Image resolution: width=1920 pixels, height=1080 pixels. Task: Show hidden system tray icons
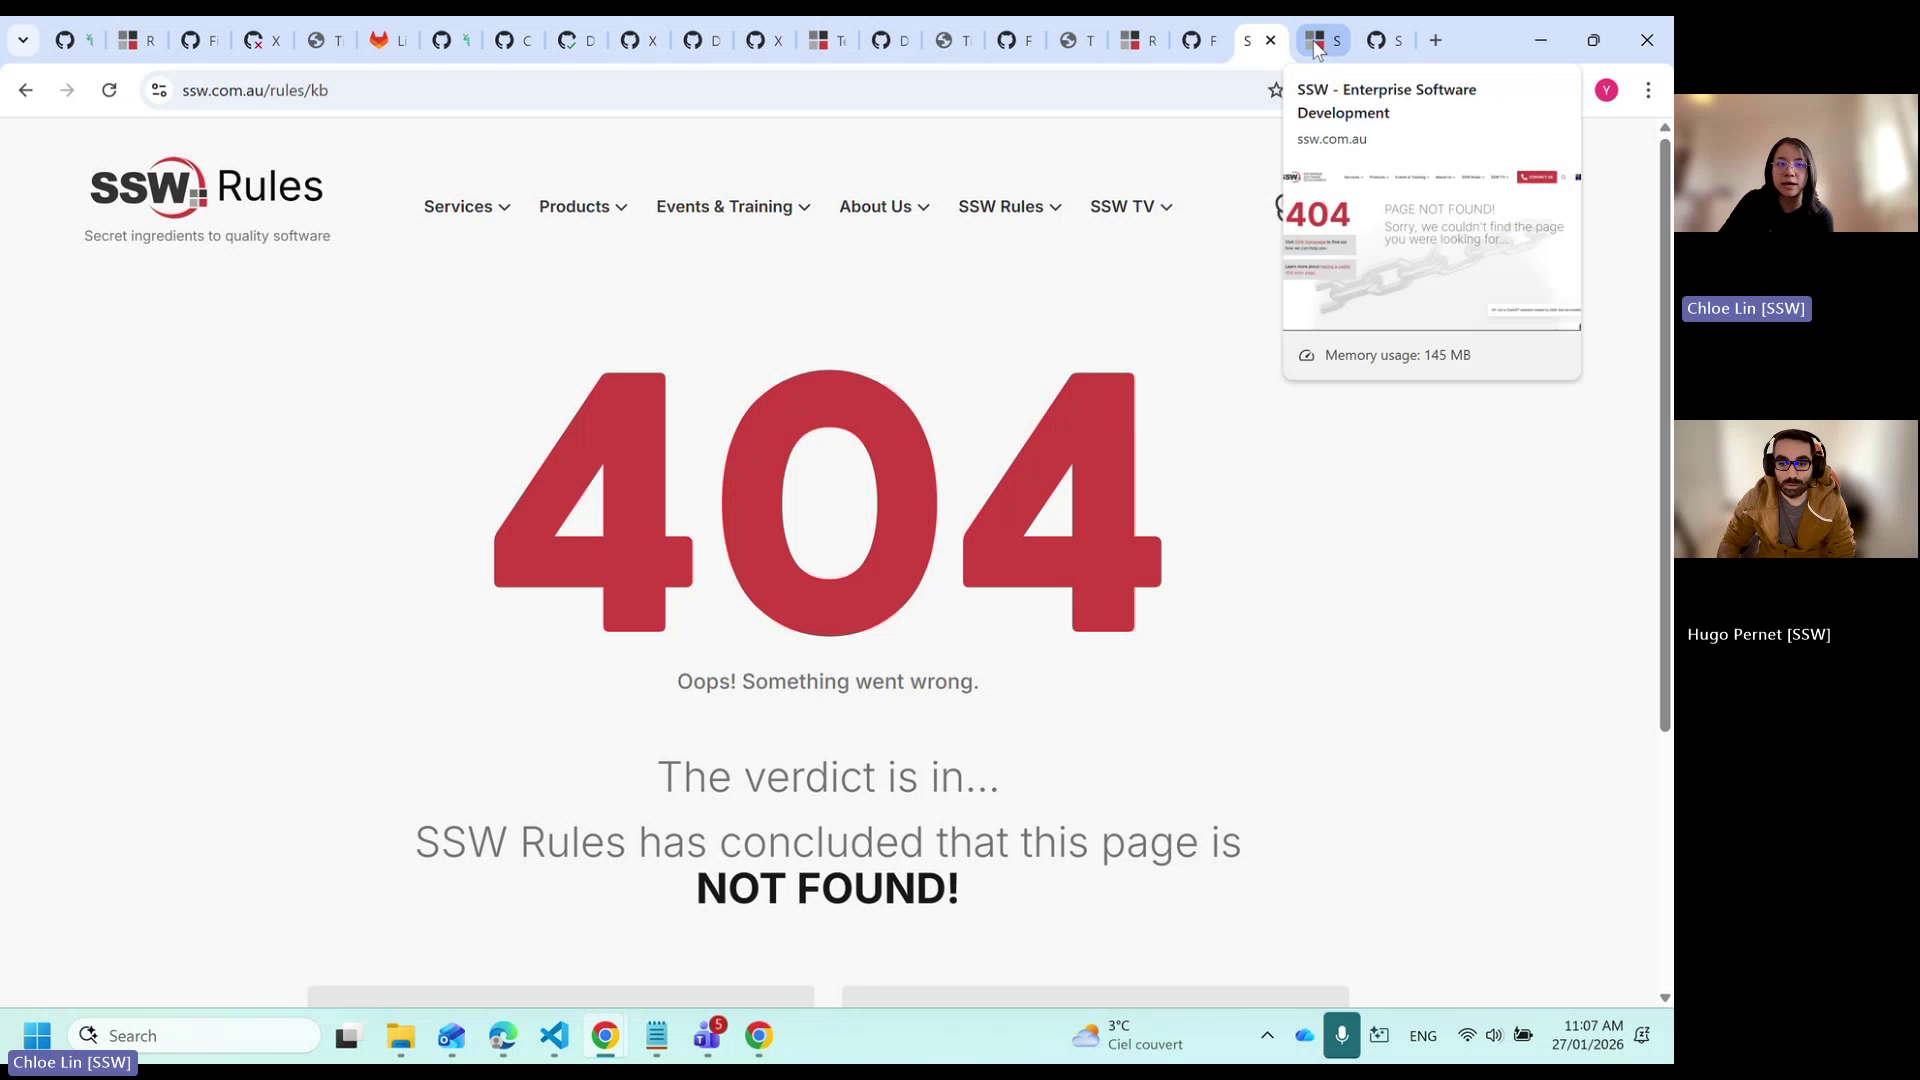tap(1267, 1036)
